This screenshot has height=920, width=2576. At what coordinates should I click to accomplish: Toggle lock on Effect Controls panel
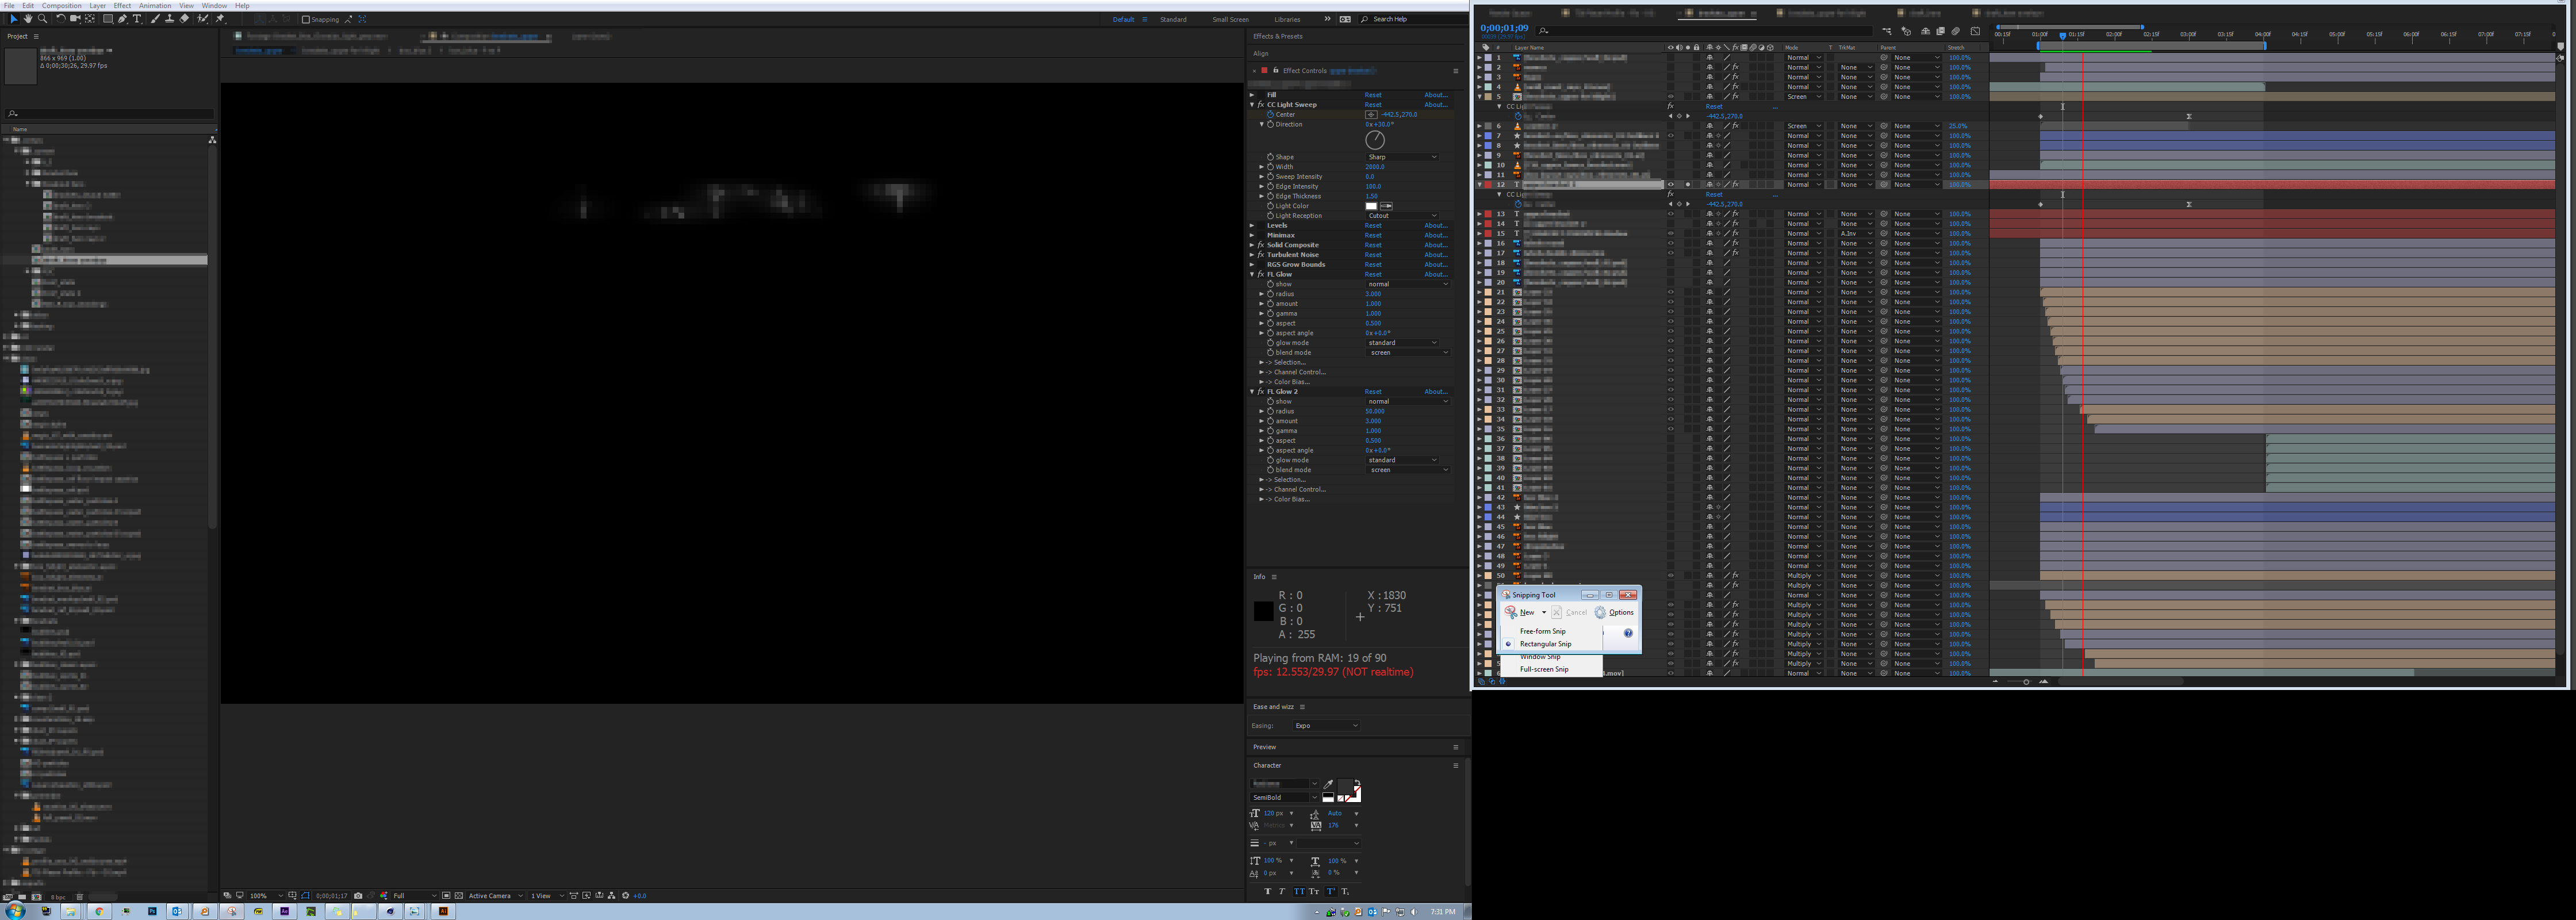(1276, 70)
